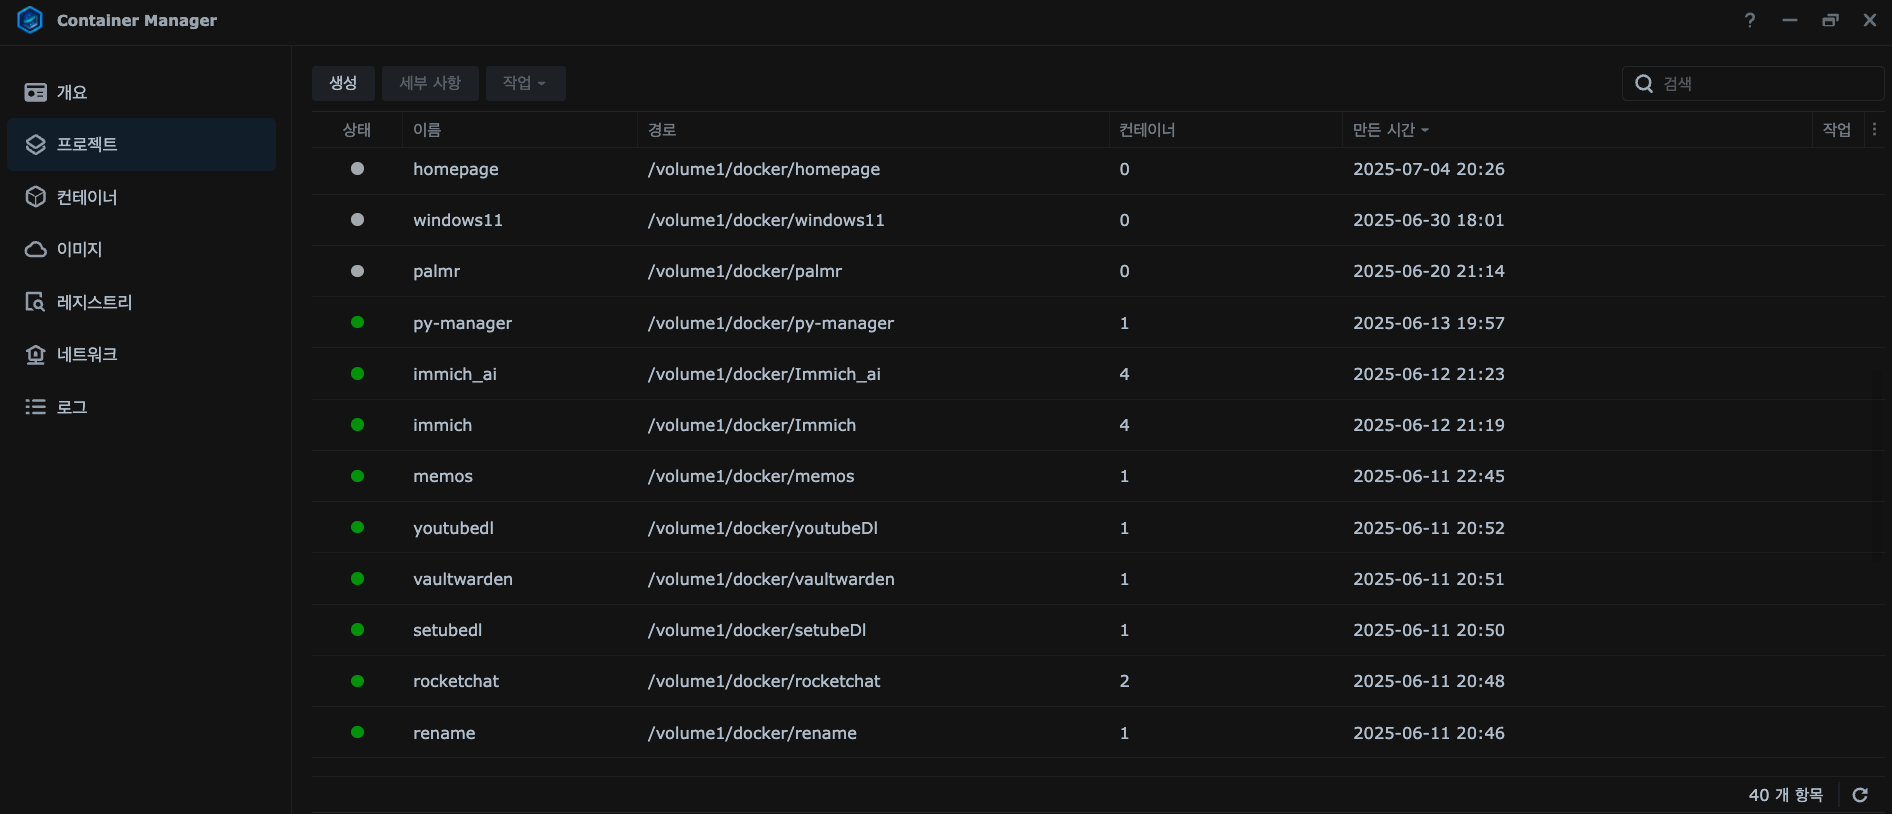
Task: Click the 세부 사항 details button
Action: [430, 83]
